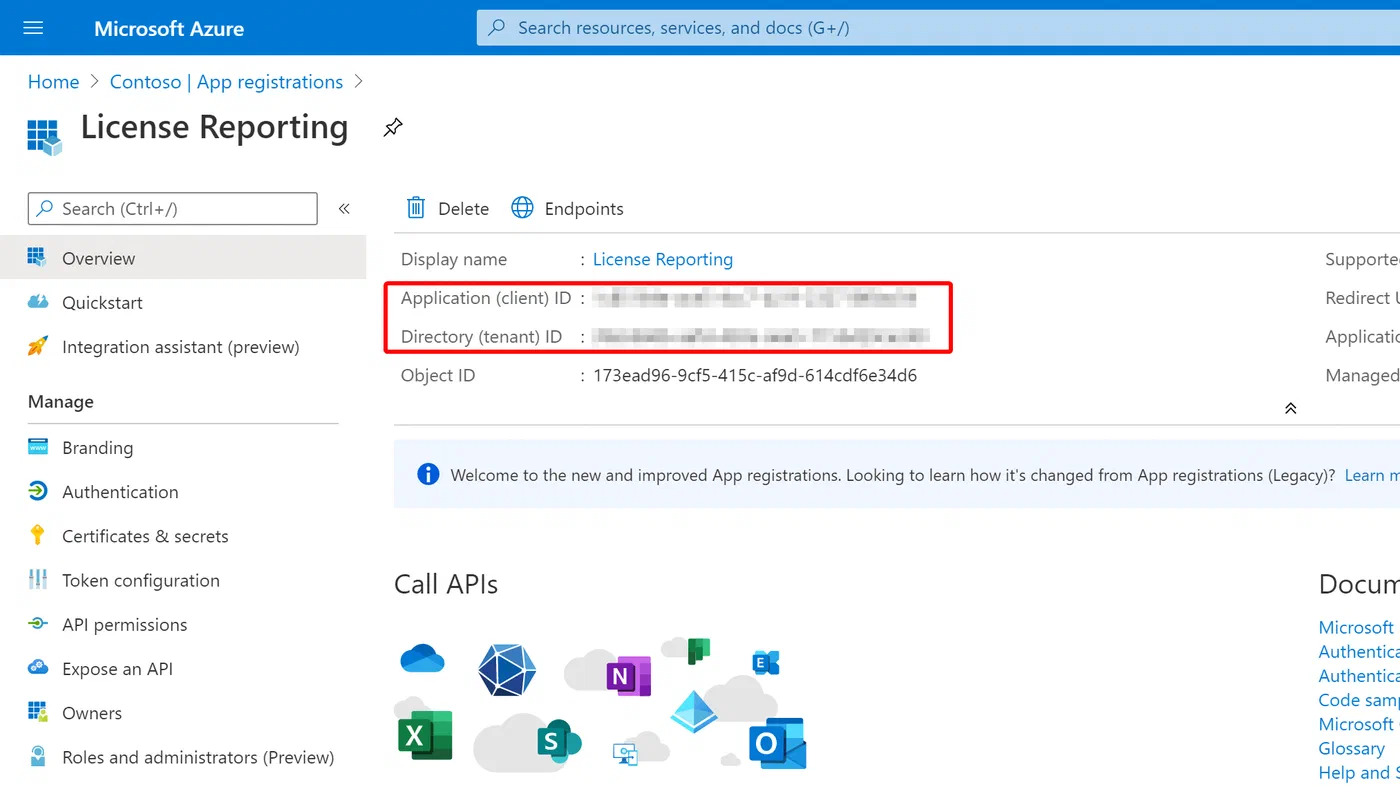The image size is (1400, 787).
Task: Click the Roles and administrators icon
Action: point(37,756)
